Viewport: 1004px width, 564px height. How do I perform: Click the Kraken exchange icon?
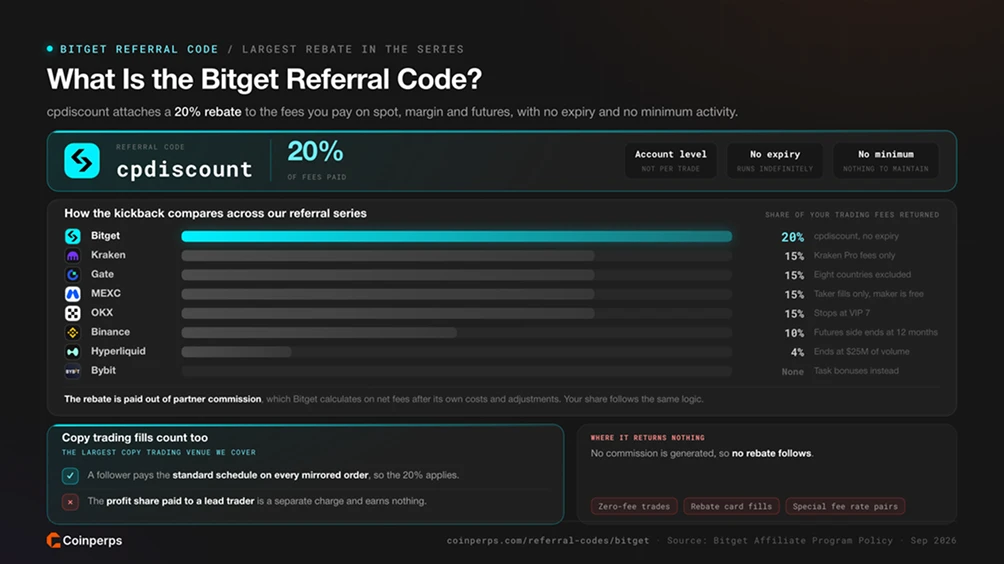coord(73,255)
